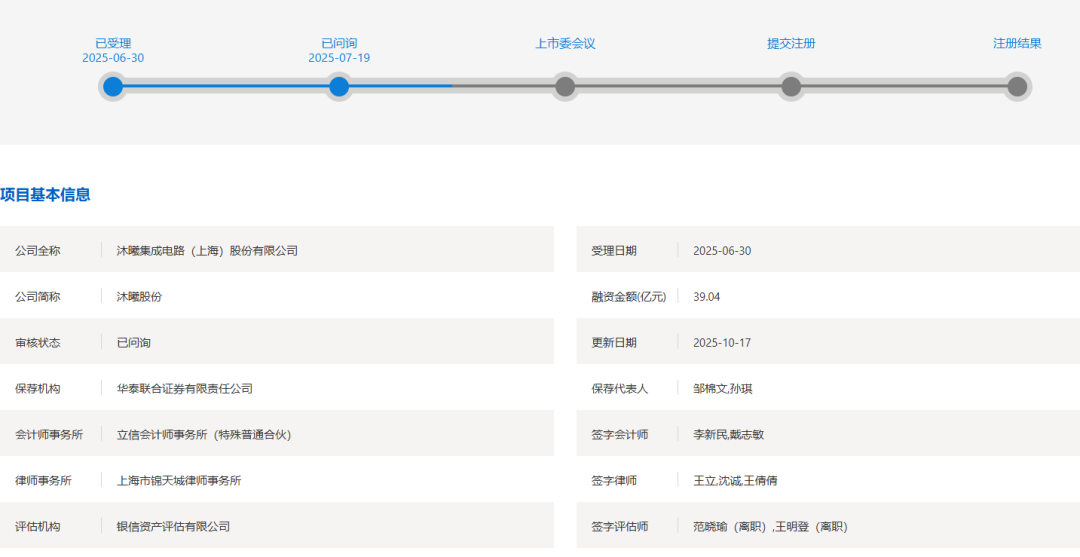Click law firm 上海市锦天城律师事务所 value
Image resolution: width=1080 pixels, height=557 pixels.
tap(179, 481)
